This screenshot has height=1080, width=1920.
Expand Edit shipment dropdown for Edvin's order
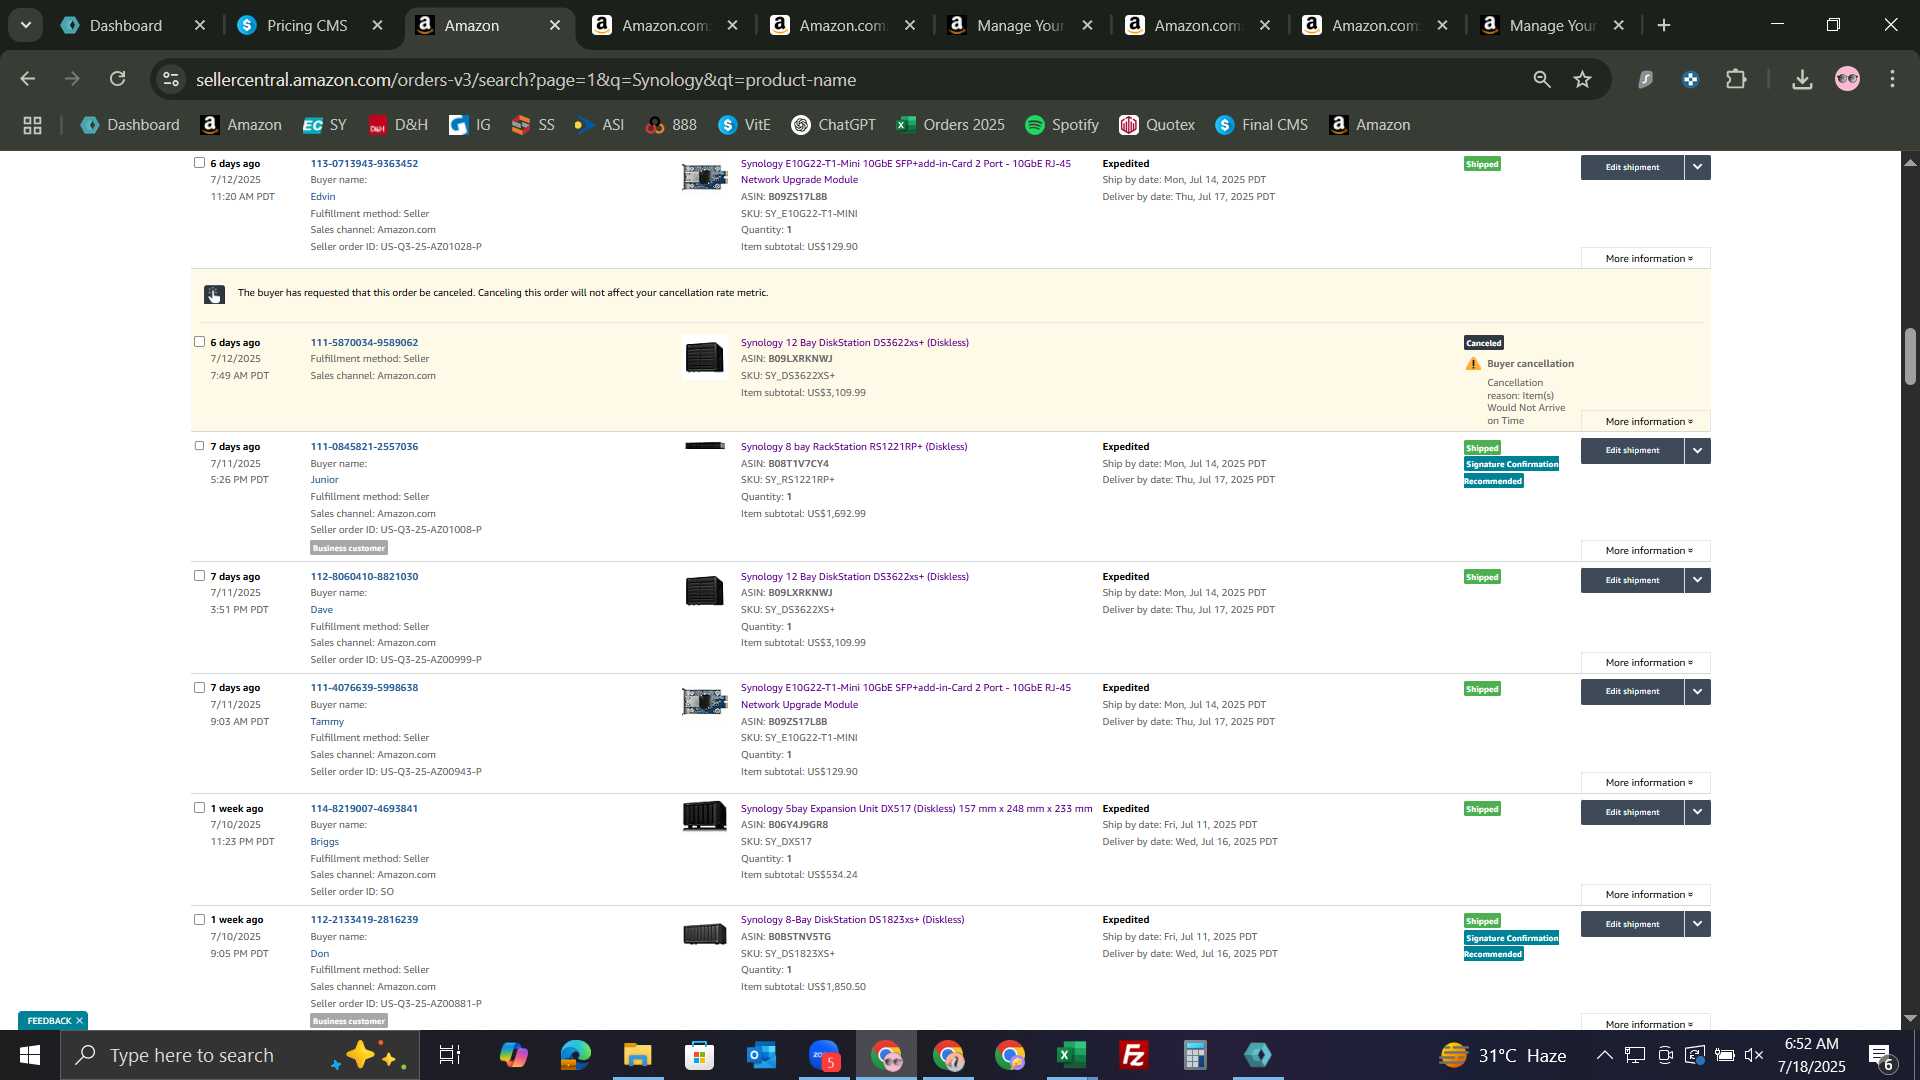tap(1698, 167)
